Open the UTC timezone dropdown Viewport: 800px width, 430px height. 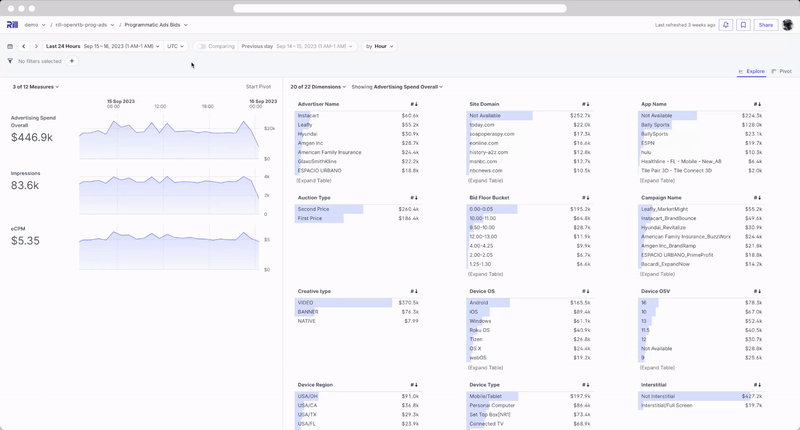coord(176,46)
